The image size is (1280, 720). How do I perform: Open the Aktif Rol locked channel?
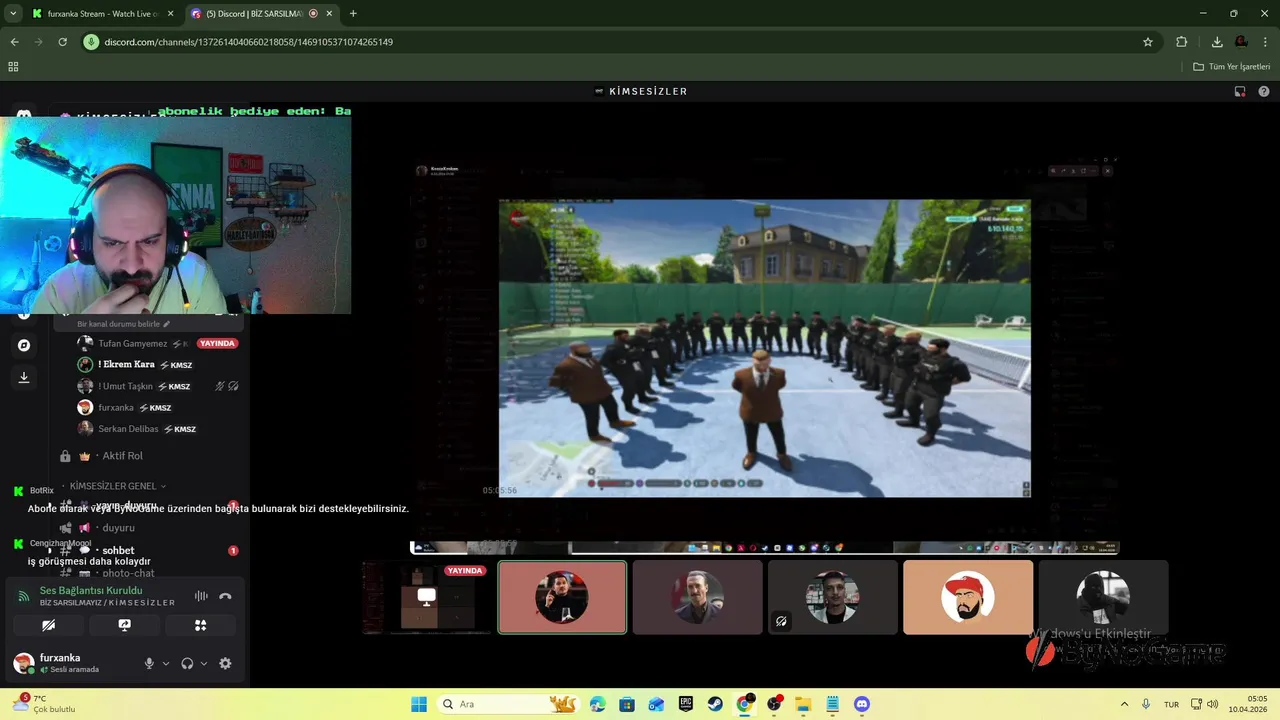coord(122,456)
